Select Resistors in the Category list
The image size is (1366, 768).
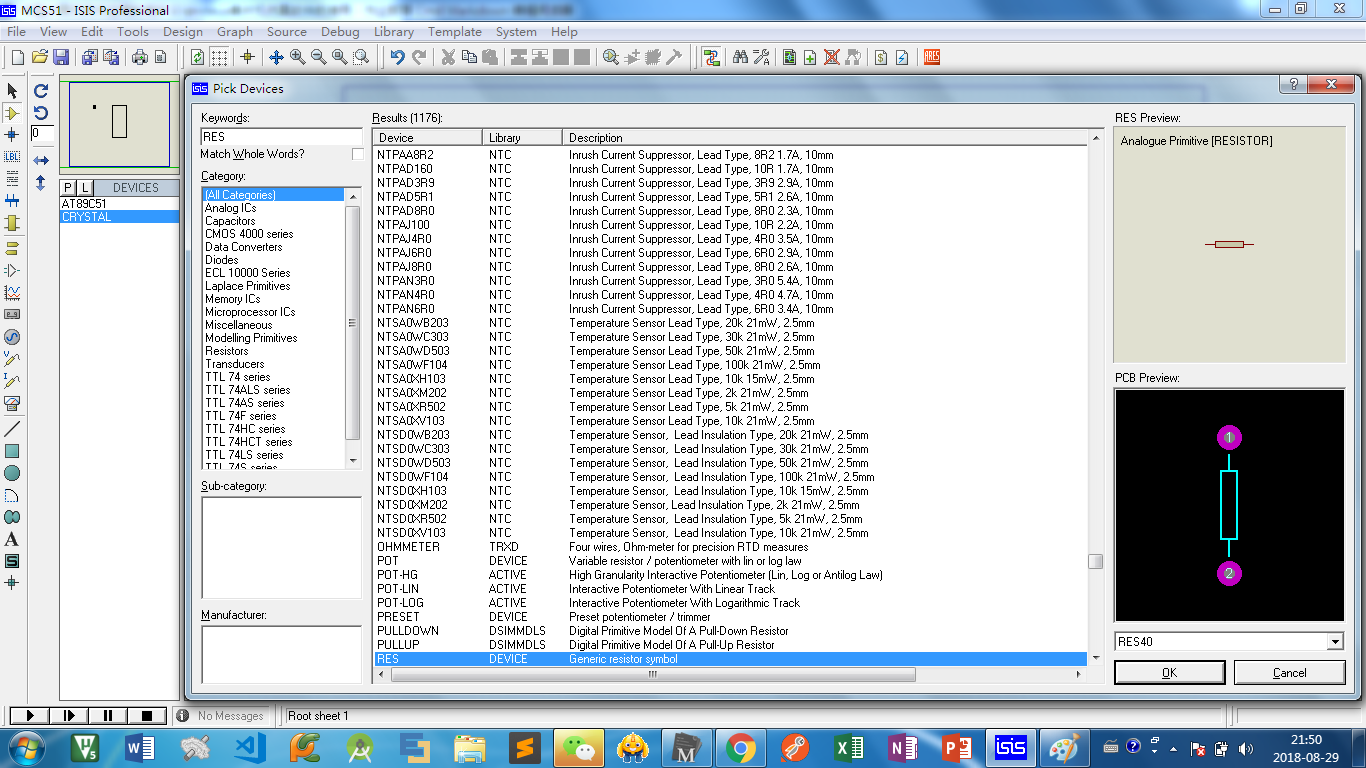point(227,351)
